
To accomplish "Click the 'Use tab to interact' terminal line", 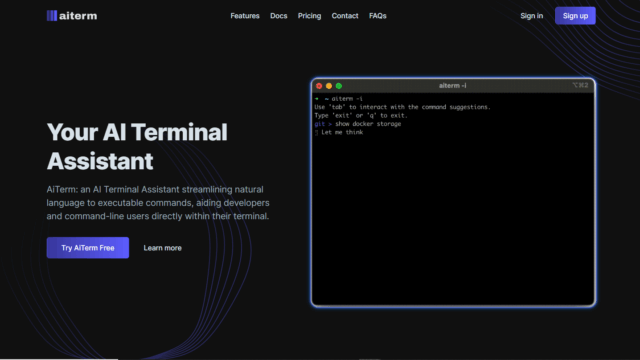I will (x=402, y=107).
